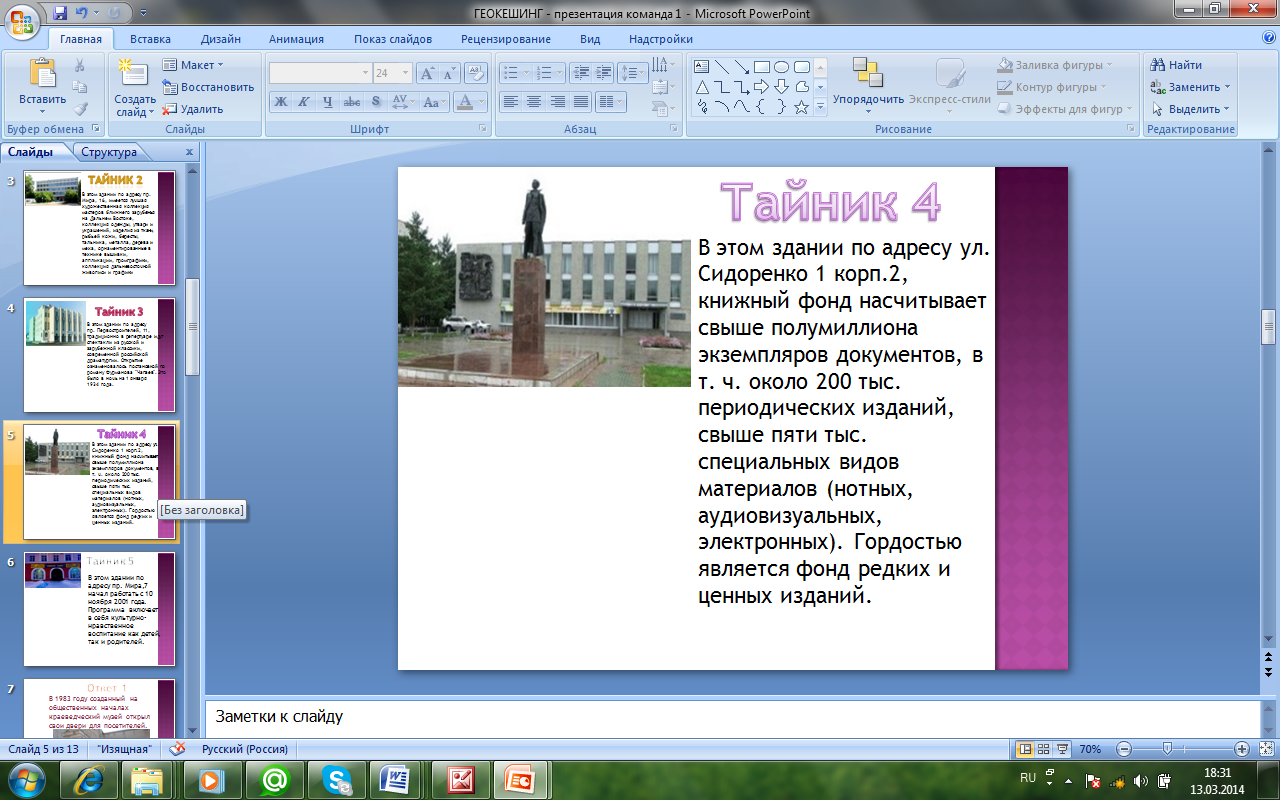
Task: Align text left in paragraph group
Action: (510, 102)
